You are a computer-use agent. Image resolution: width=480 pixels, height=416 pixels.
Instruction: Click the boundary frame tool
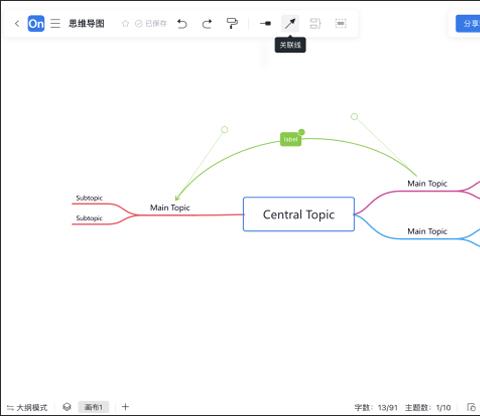340,24
